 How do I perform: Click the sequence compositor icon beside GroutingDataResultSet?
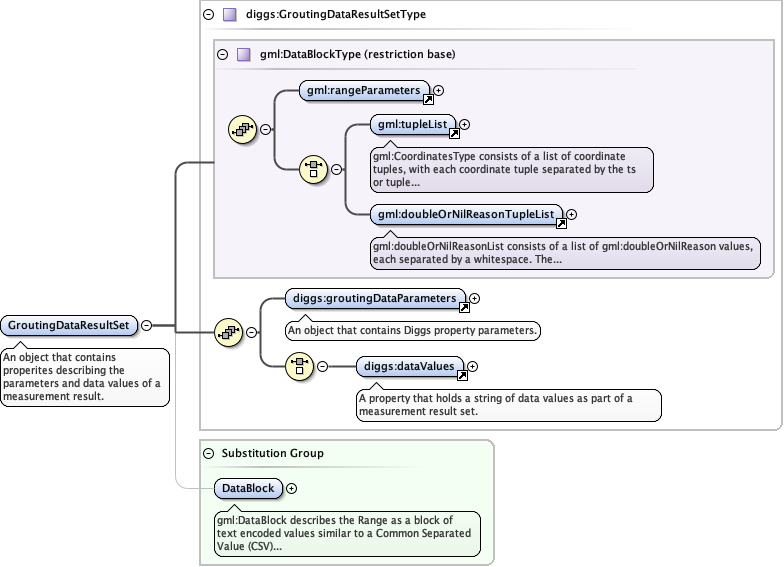point(229,331)
